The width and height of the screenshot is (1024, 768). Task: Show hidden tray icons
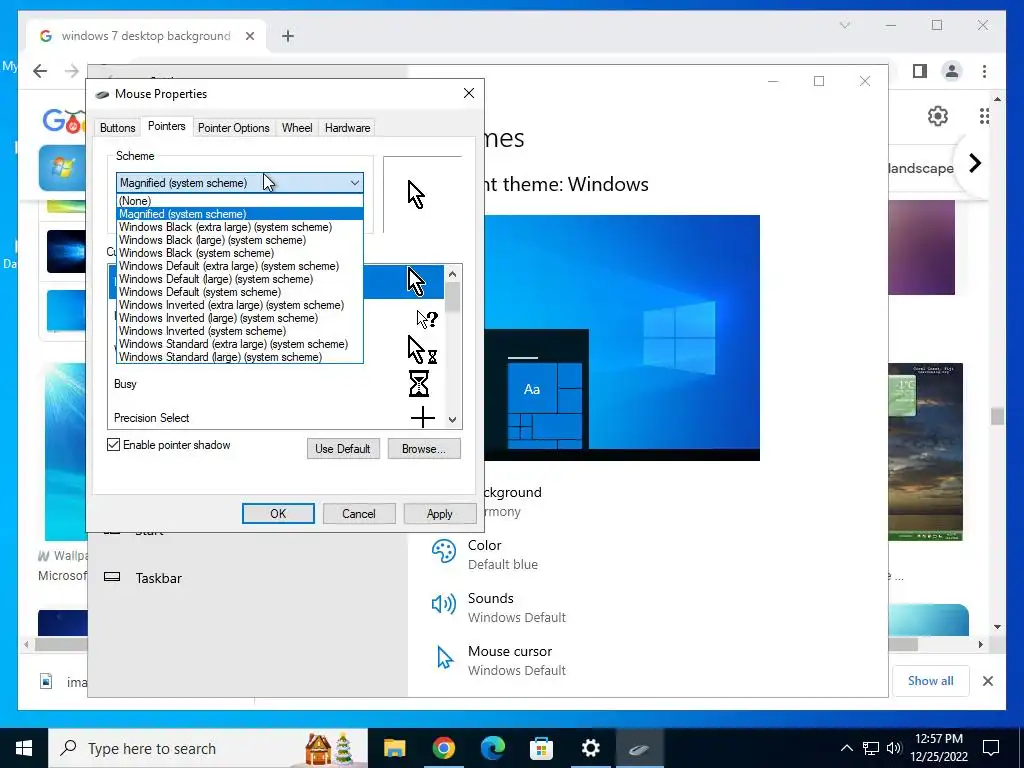point(846,748)
